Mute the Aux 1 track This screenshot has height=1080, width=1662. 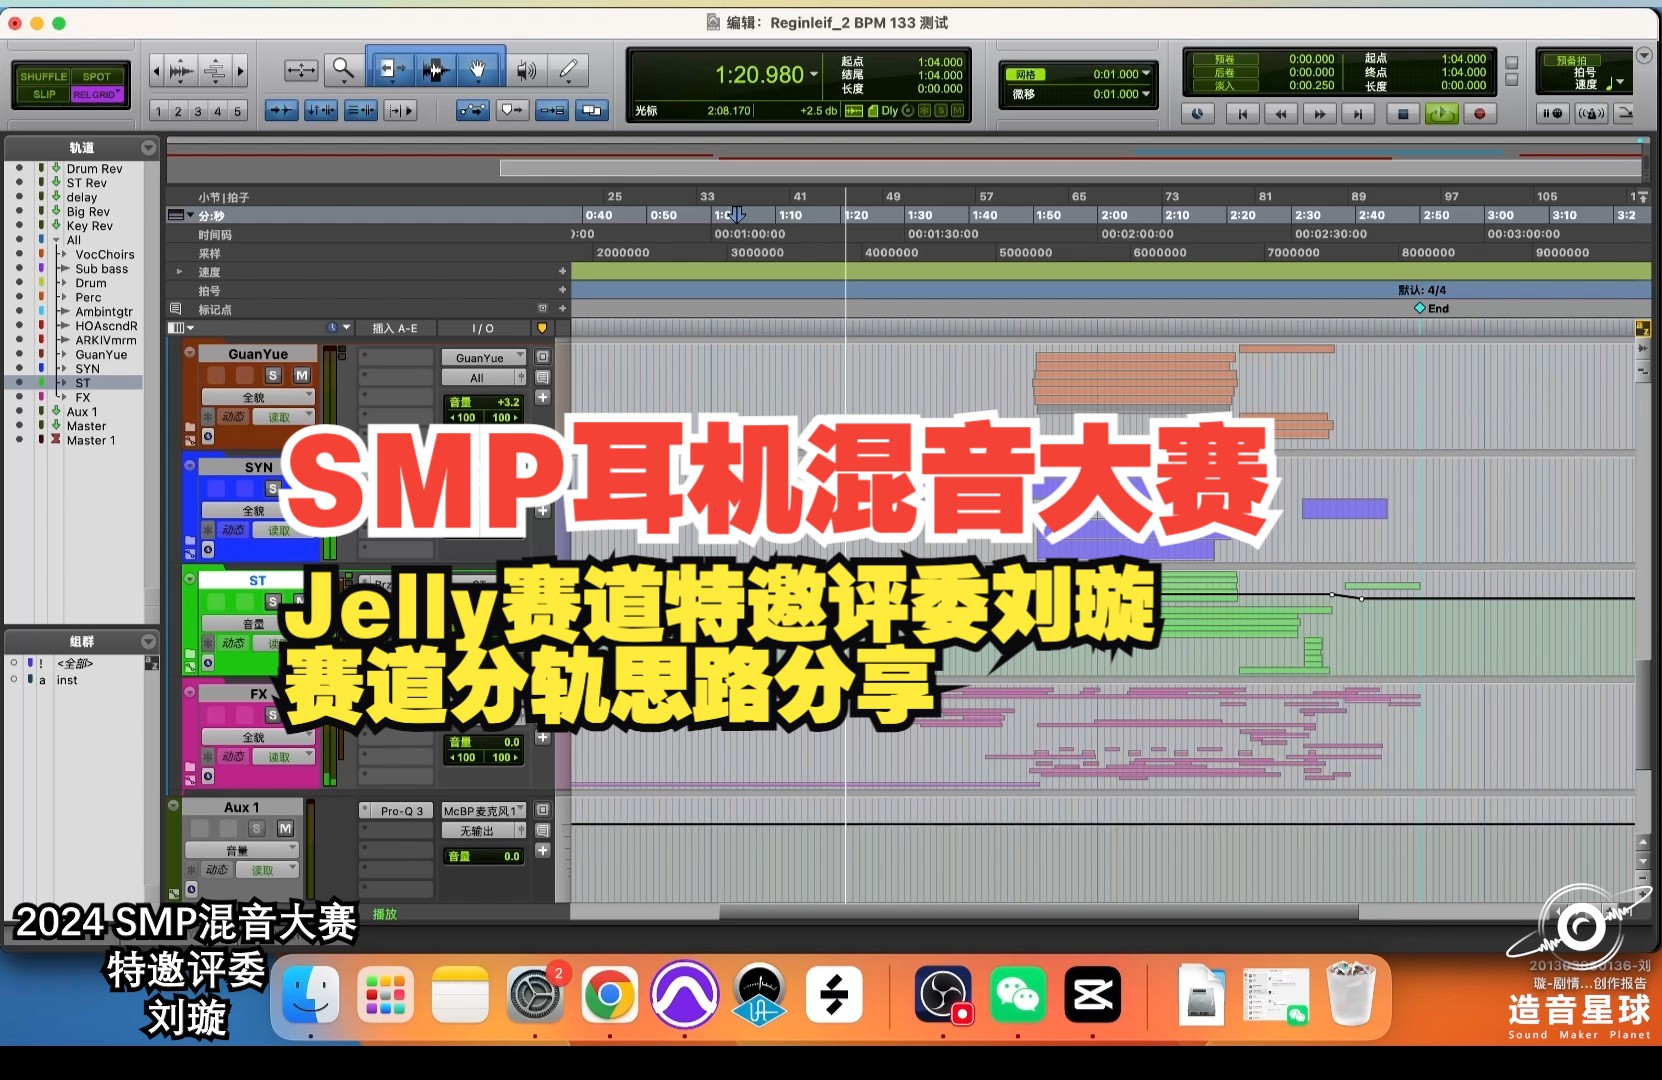click(285, 828)
